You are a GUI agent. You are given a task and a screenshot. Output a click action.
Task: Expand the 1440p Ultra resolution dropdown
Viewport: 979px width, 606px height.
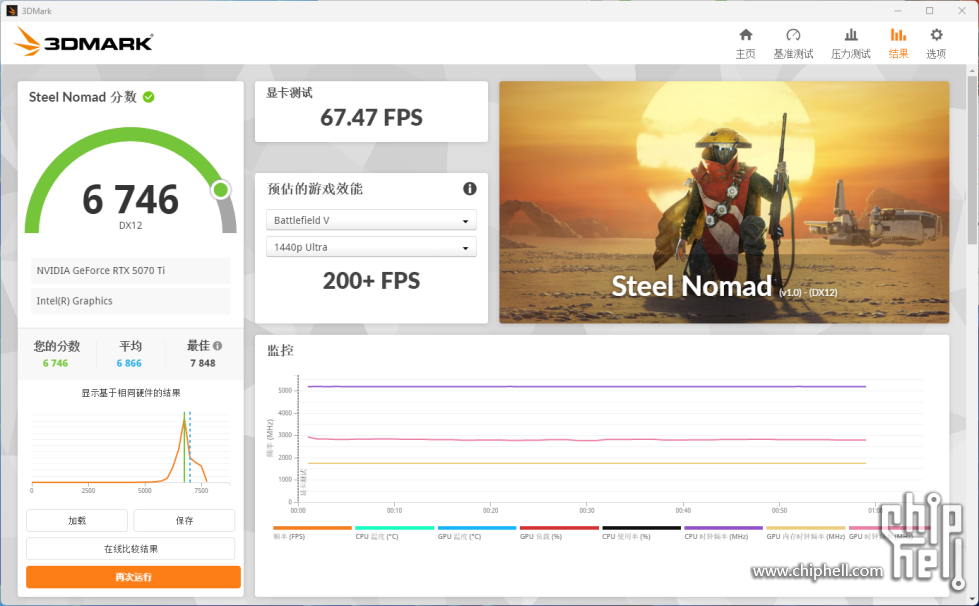point(371,247)
